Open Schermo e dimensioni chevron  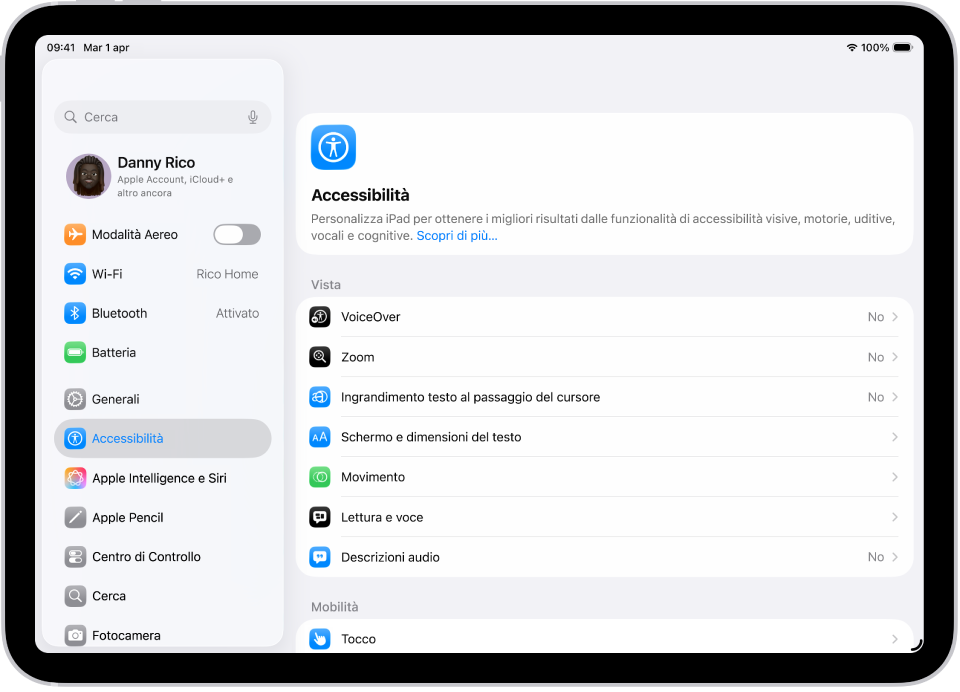pos(893,437)
